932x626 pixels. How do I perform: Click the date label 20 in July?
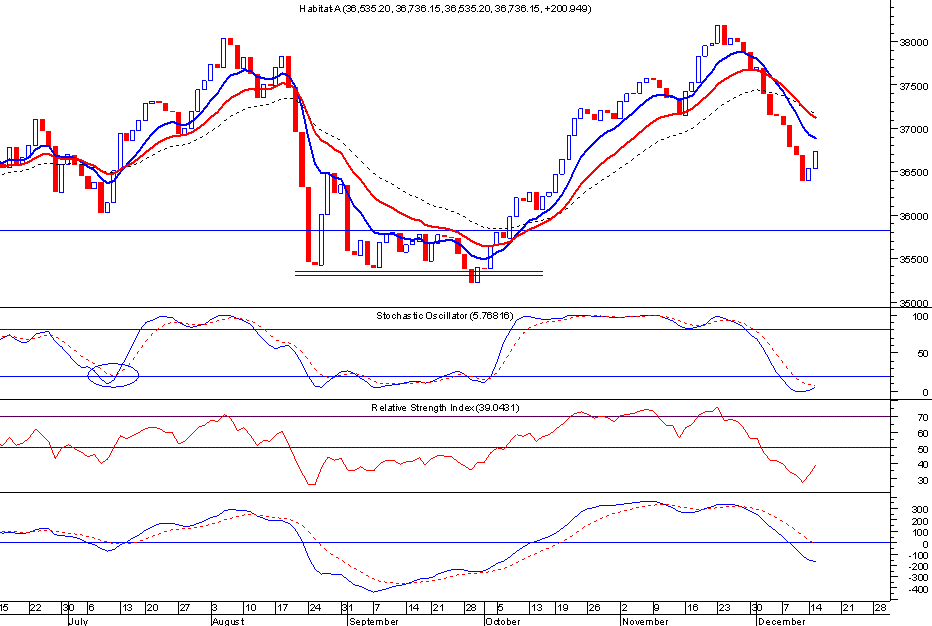[x=152, y=608]
